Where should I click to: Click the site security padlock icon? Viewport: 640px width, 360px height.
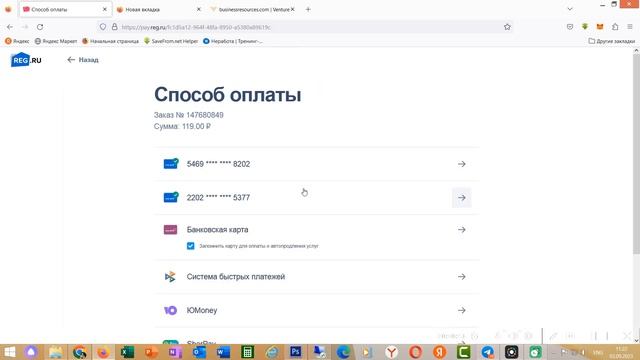point(115,27)
